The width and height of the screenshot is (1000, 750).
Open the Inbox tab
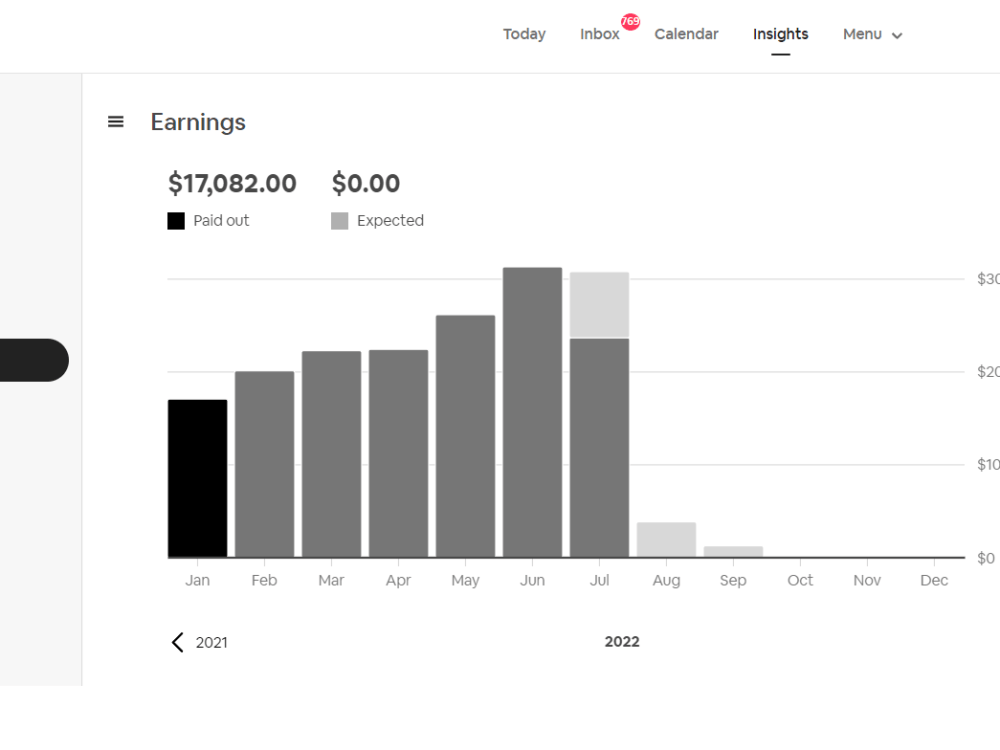point(599,34)
